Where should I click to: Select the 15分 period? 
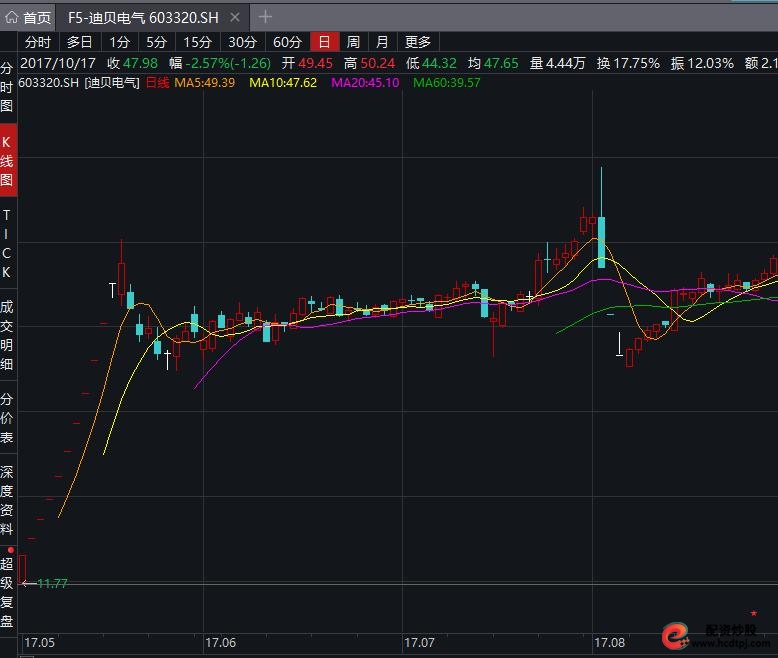click(x=197, y=42)
